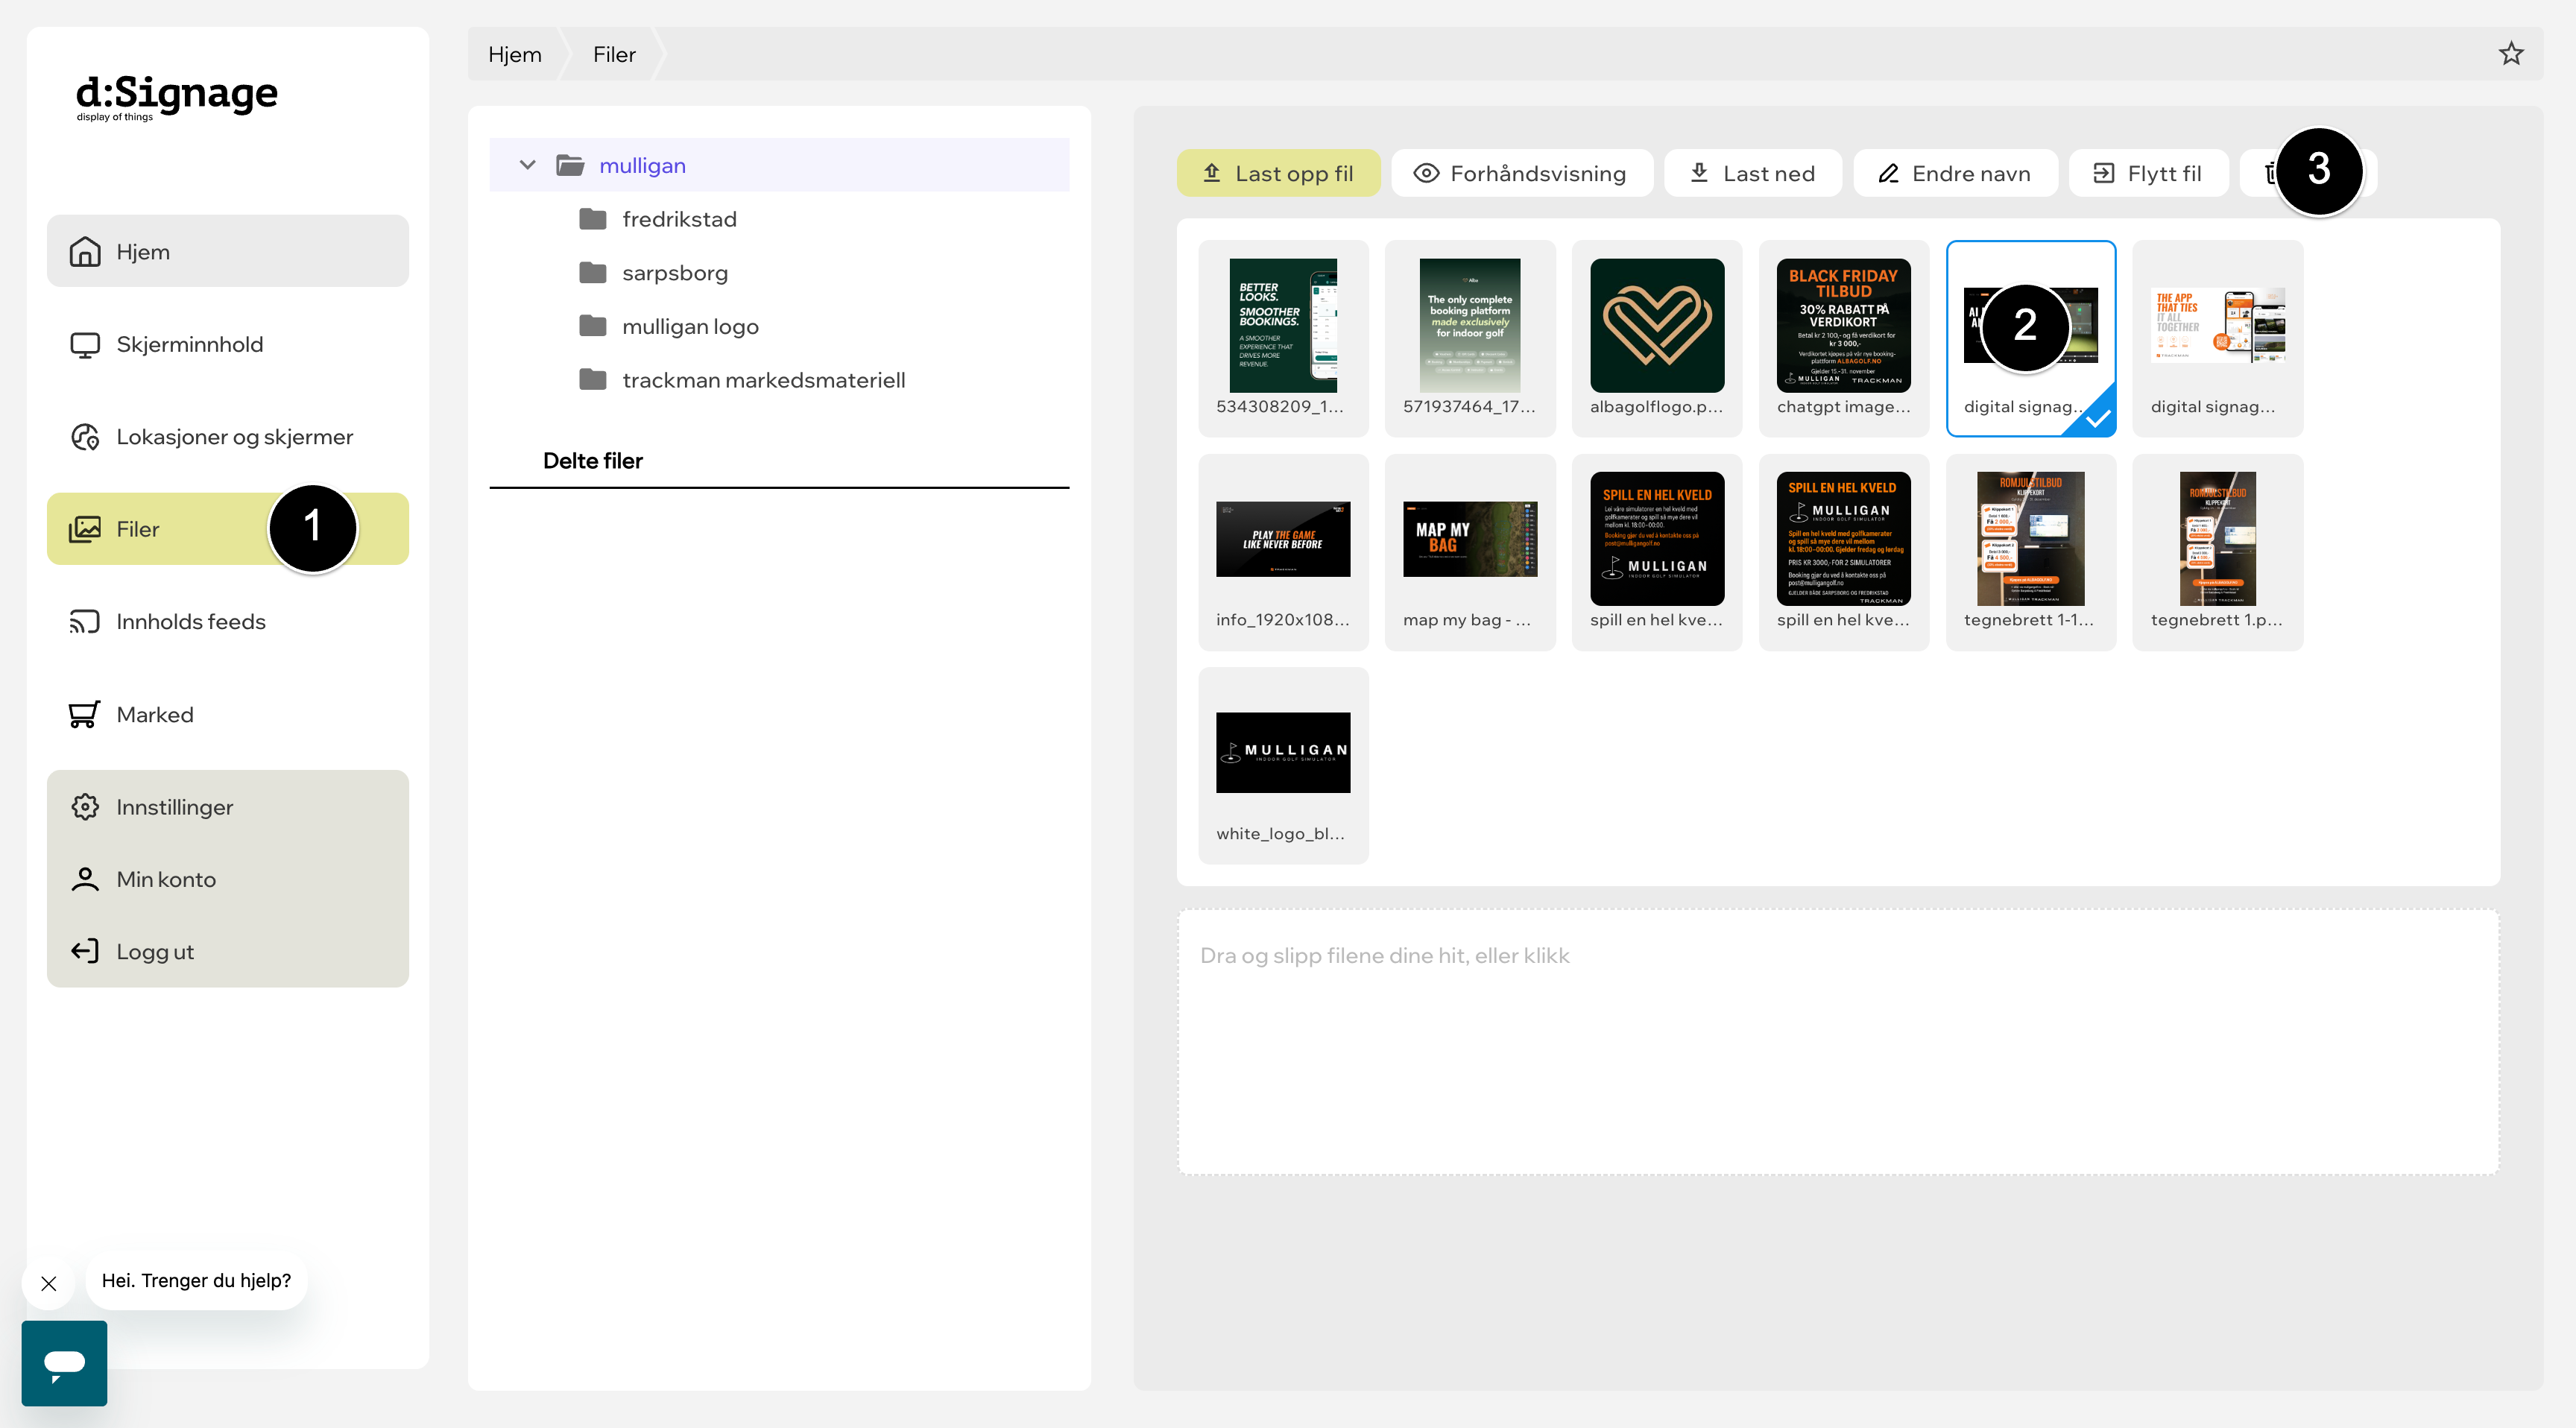Click Logg ut
This screenshot has width=2576, height=1428.
coord(227,951)
